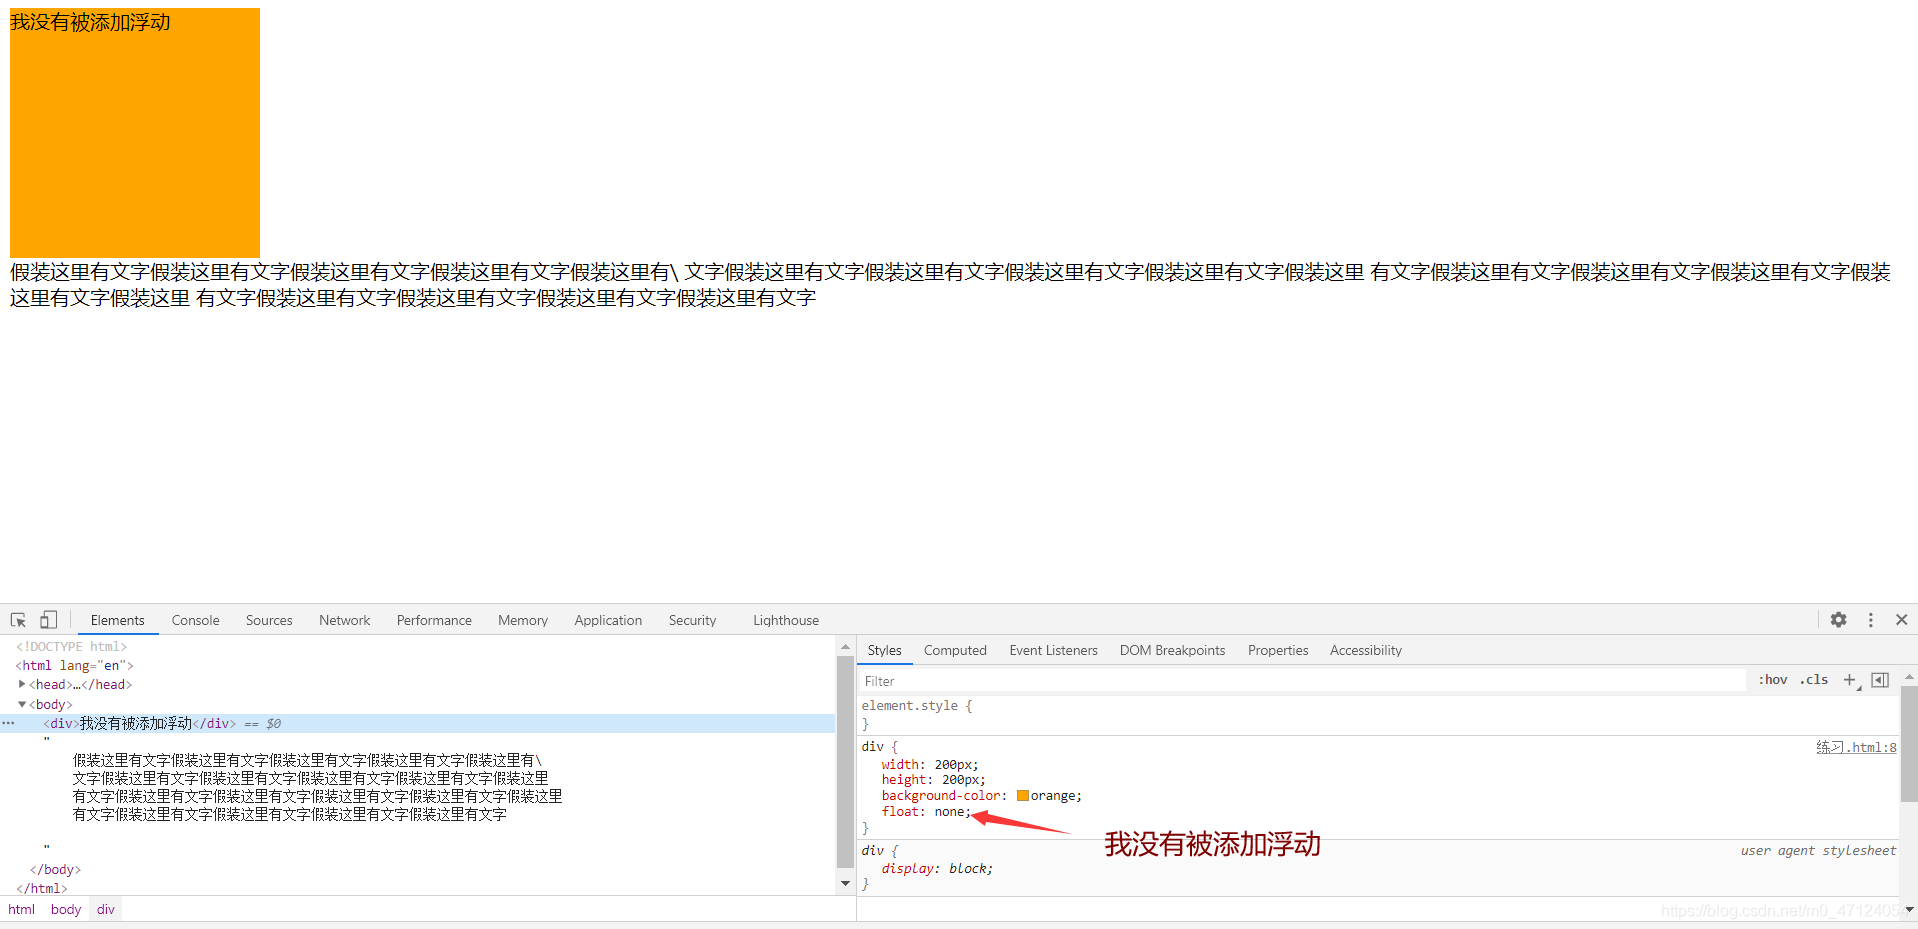Close the DevTools panel

[1901, 620]
